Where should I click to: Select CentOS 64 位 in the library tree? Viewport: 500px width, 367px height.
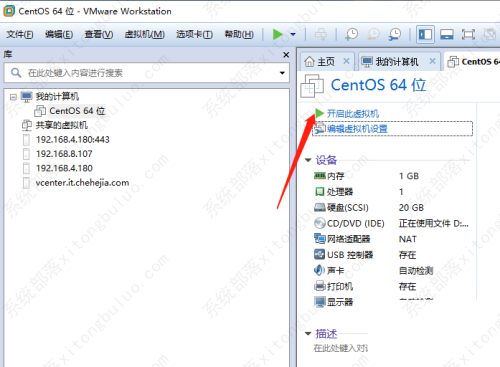[x=77, y=111]
